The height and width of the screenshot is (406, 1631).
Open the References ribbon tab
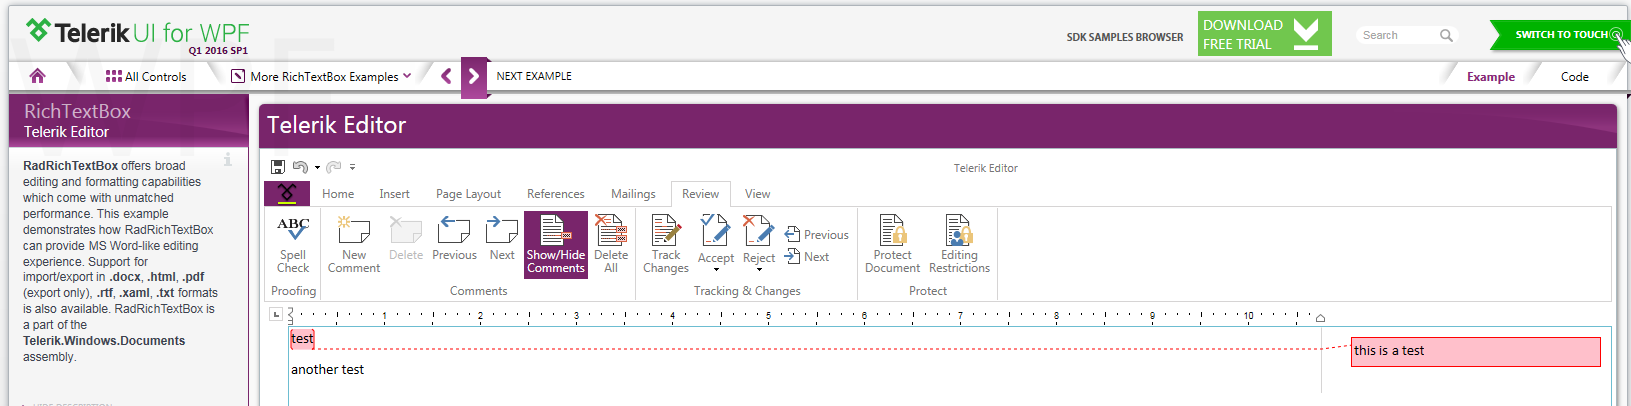[555, 194]
